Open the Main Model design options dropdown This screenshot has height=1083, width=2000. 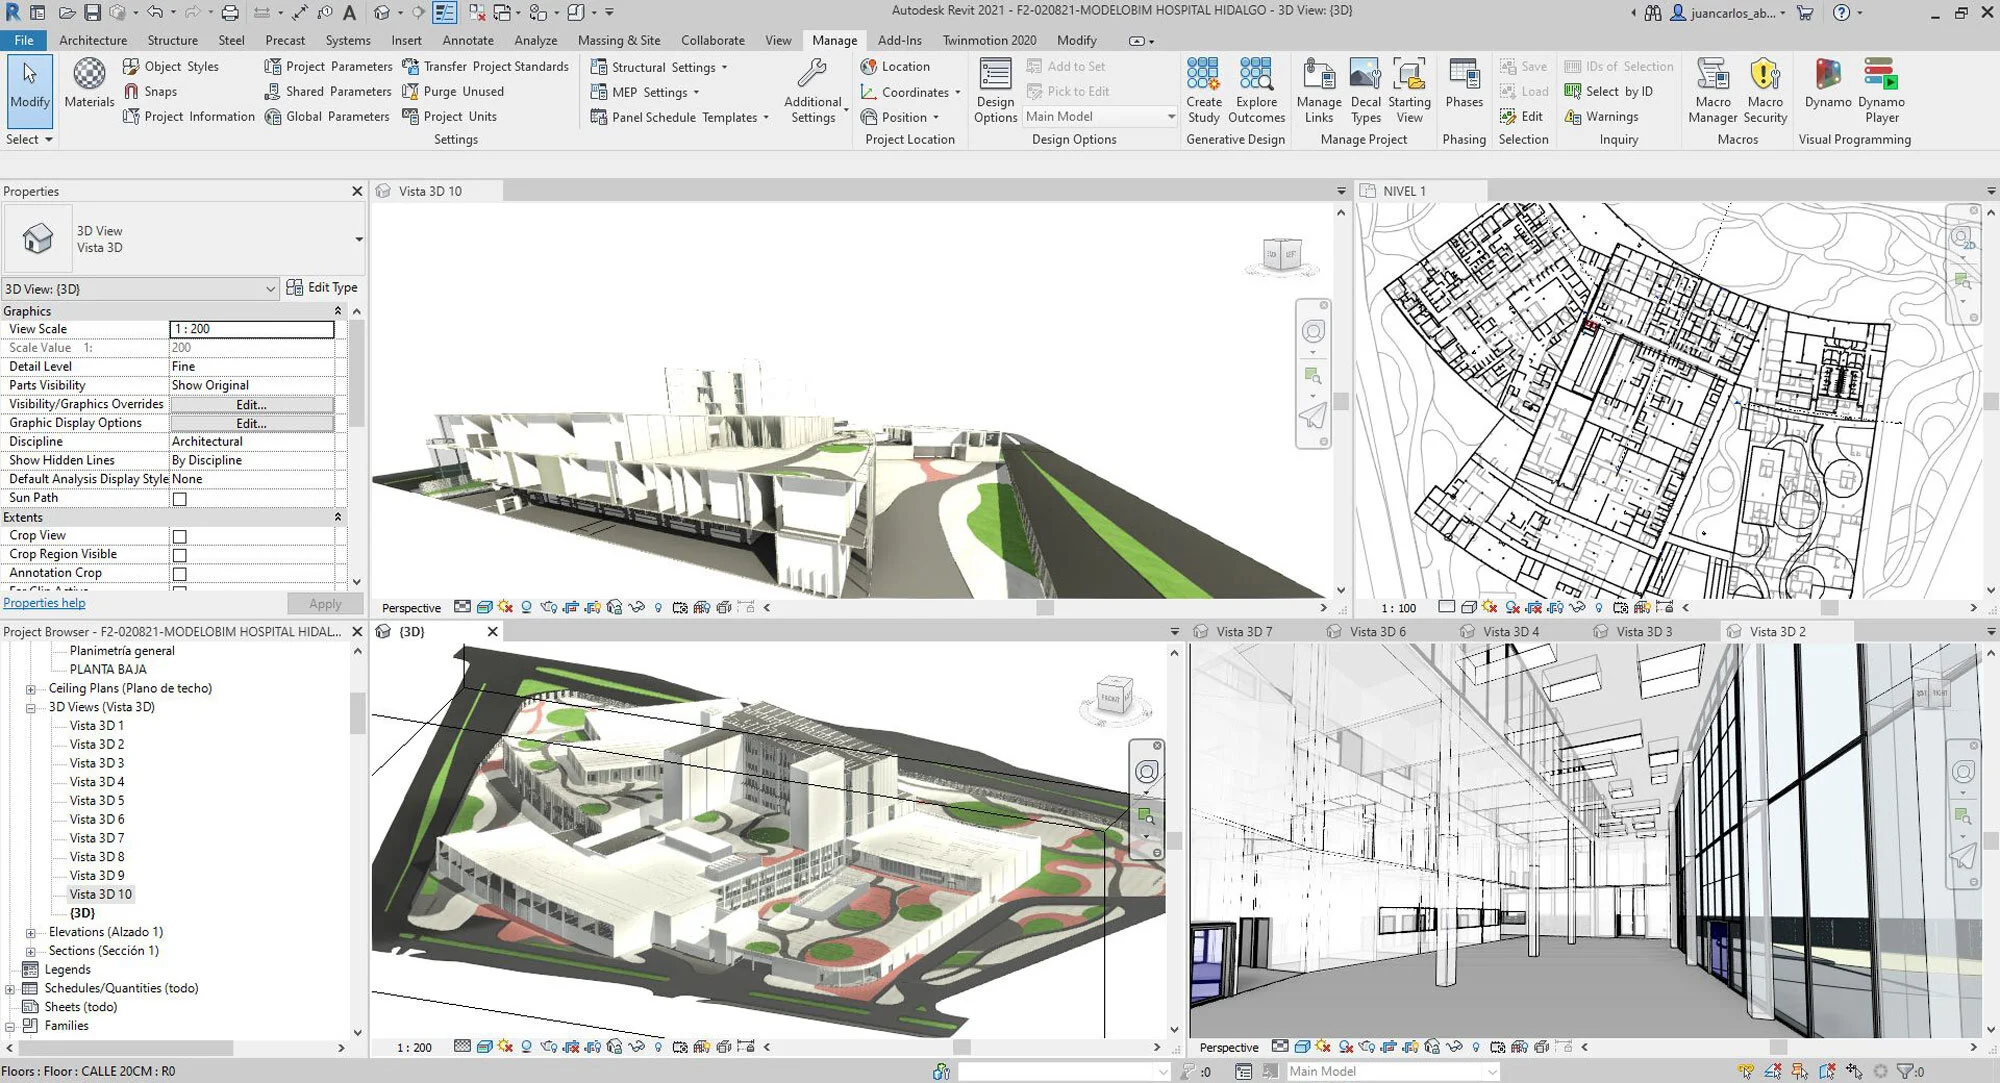[1170, 115]
